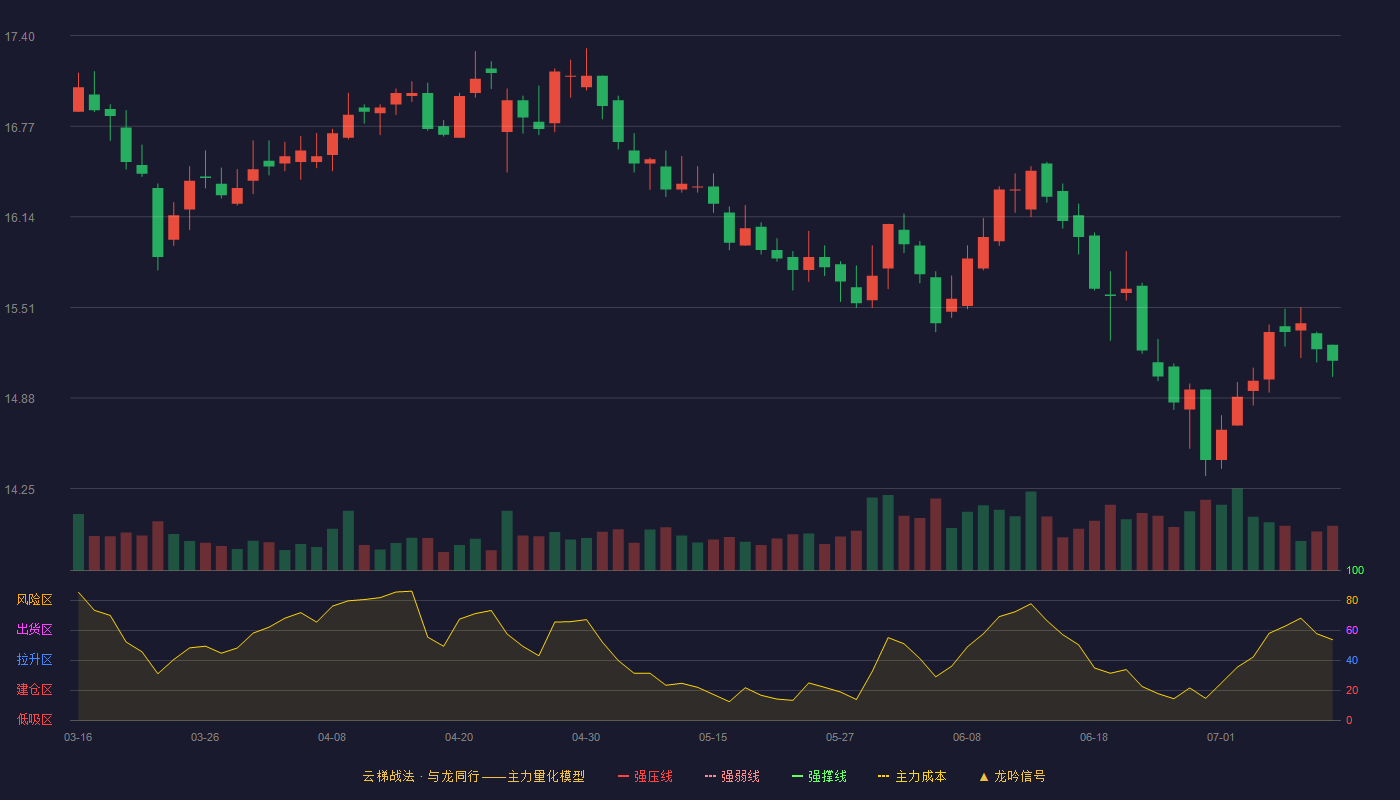Click the green 强撑线 legend line marker

pyautogui.click(x=798, y=776)
